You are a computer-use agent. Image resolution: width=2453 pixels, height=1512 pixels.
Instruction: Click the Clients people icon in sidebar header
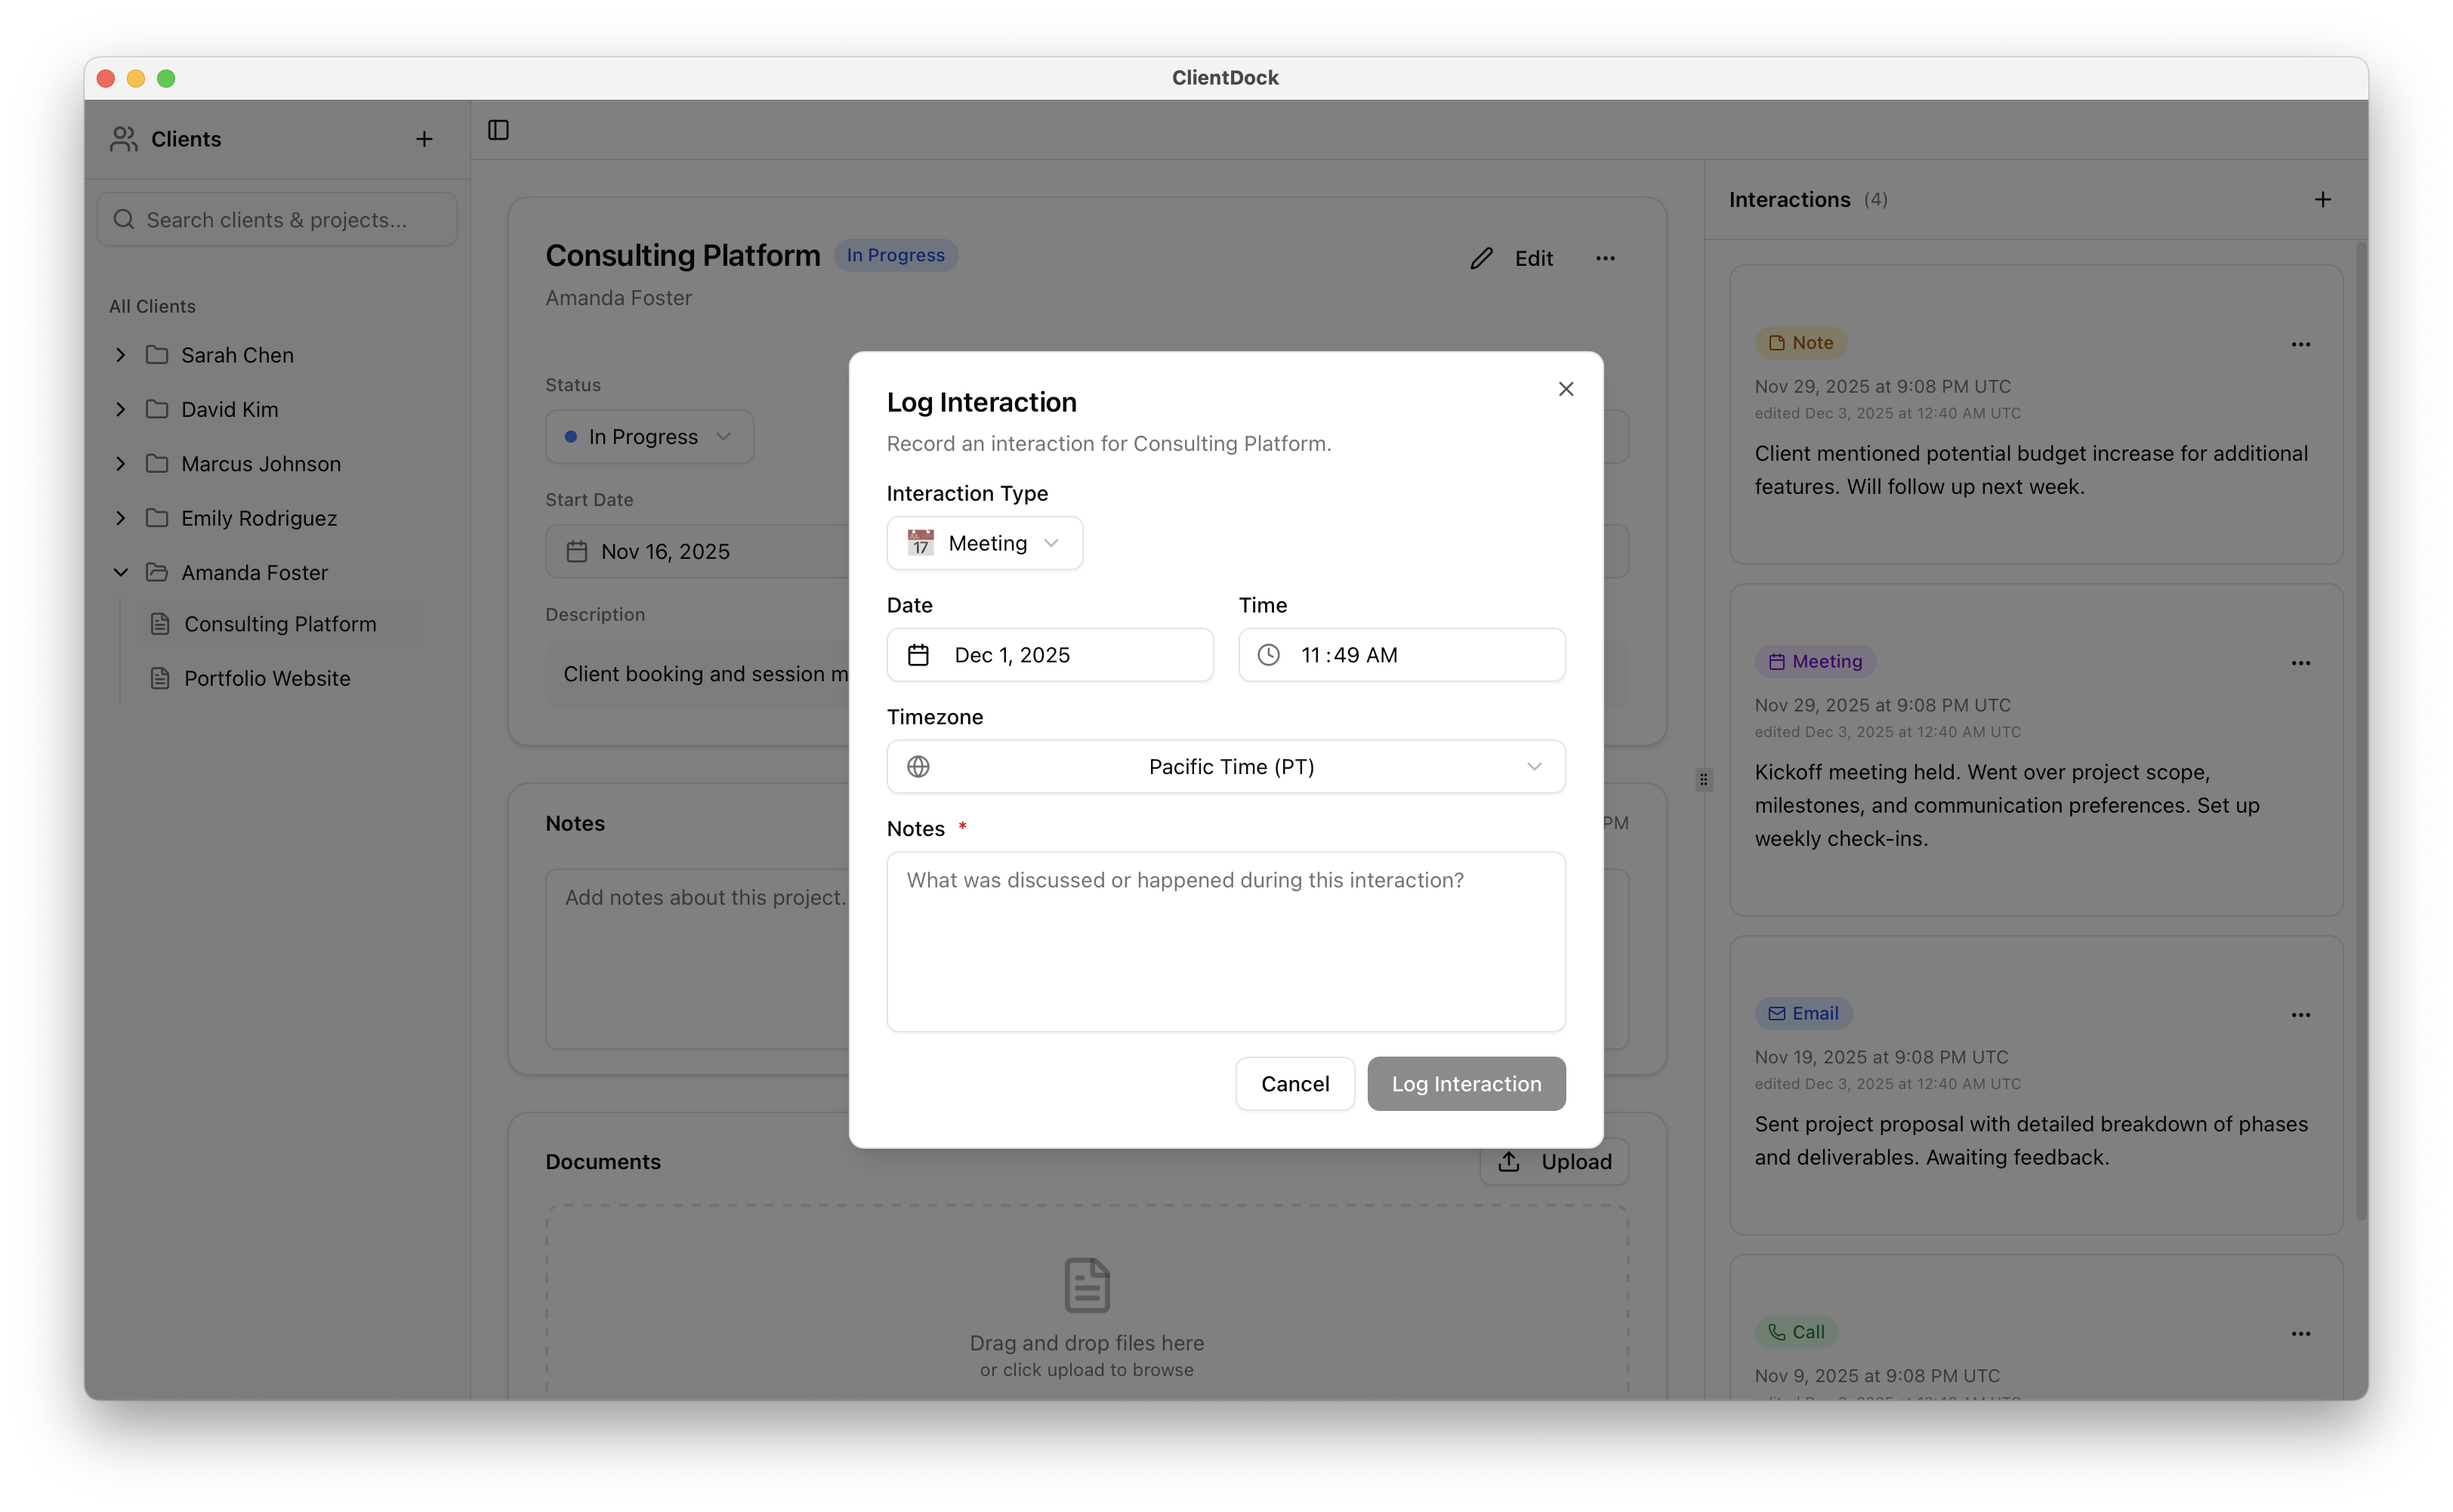click(x=123, y=140)
